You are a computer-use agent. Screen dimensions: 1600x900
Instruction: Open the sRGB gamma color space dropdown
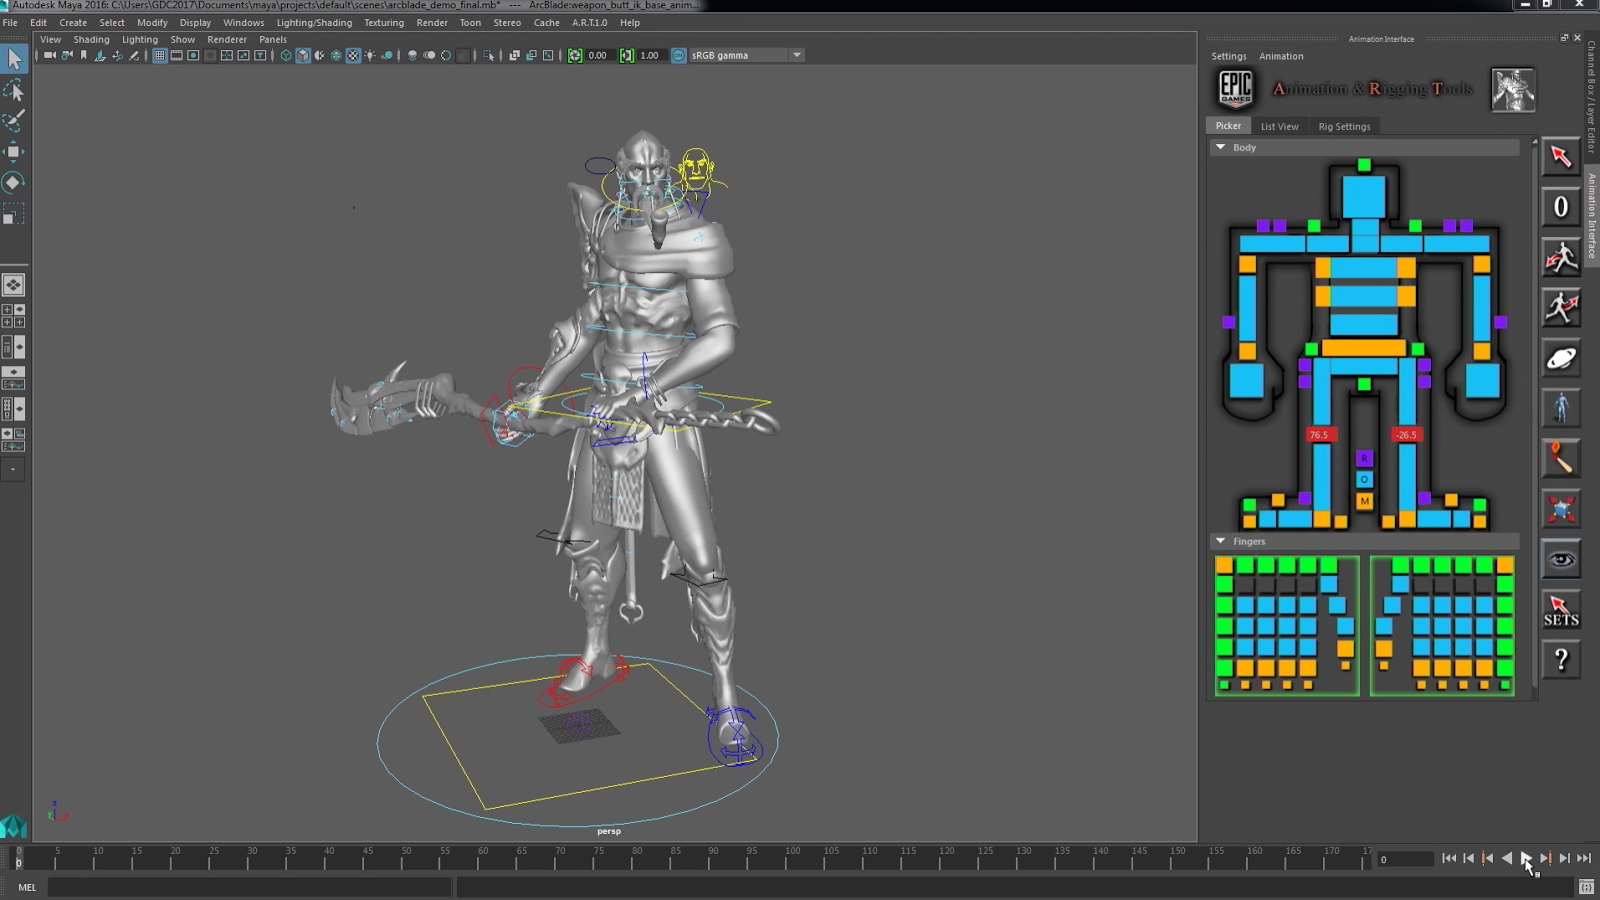click(x=797, y=56)
